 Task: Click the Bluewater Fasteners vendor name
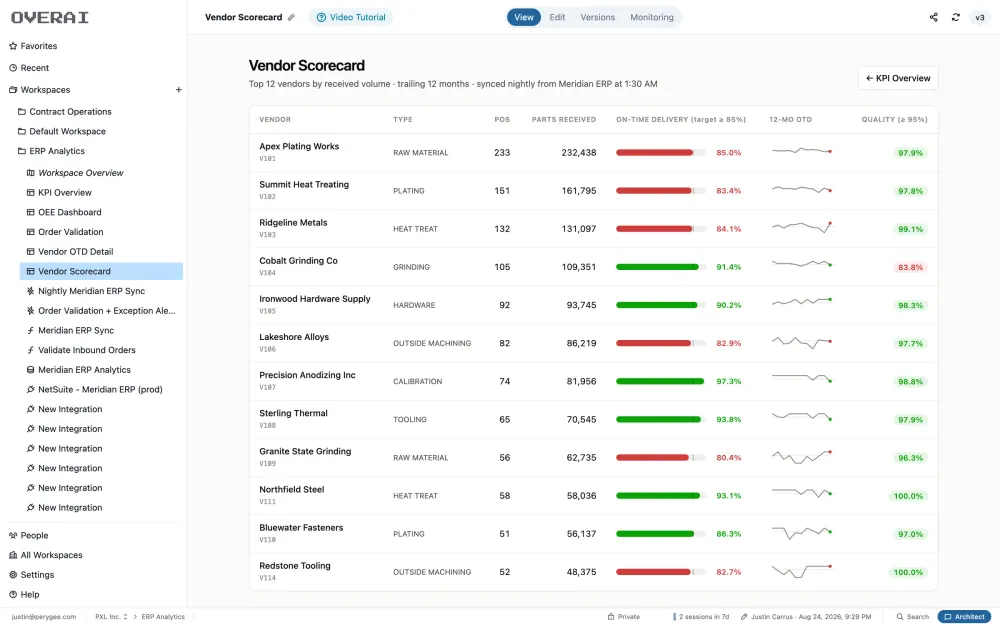[x=301, y=528]
